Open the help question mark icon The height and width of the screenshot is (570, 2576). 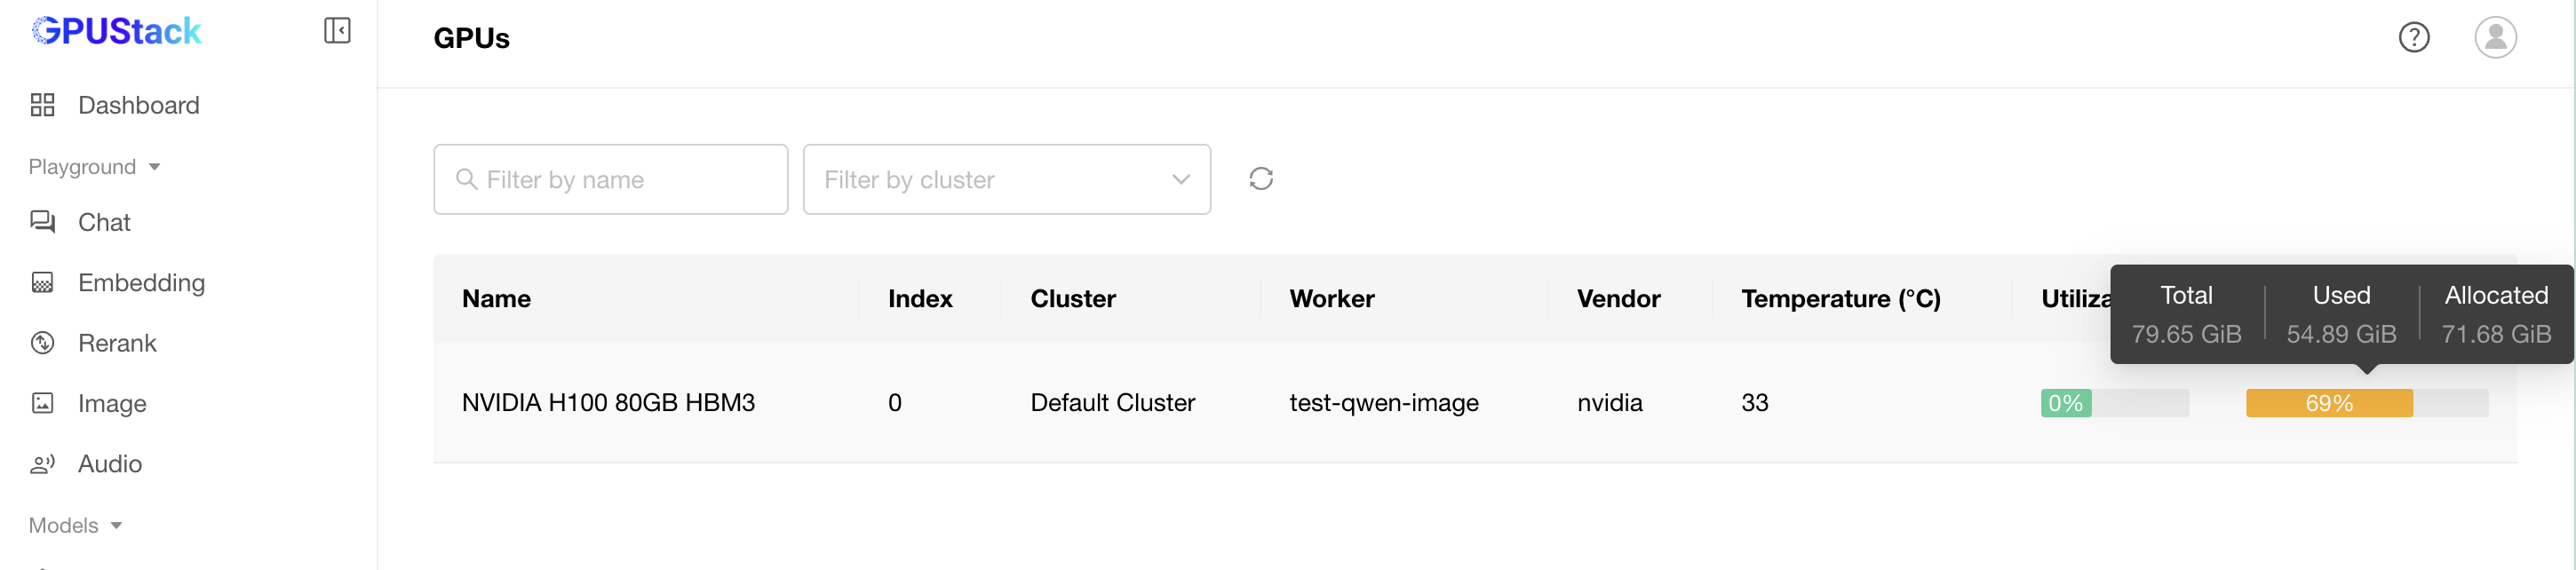tap(2413, 37)
